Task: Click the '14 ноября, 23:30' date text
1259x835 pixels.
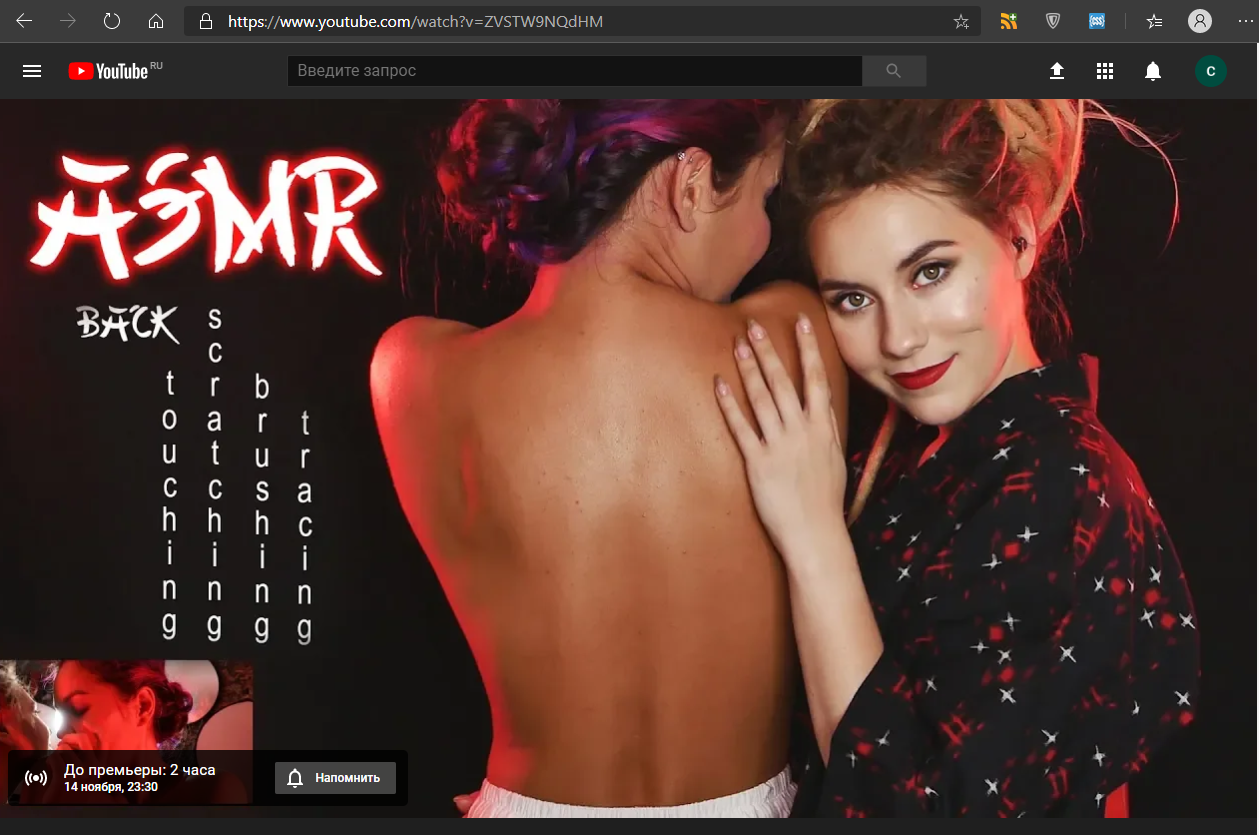Action: (x=111, y=787)
